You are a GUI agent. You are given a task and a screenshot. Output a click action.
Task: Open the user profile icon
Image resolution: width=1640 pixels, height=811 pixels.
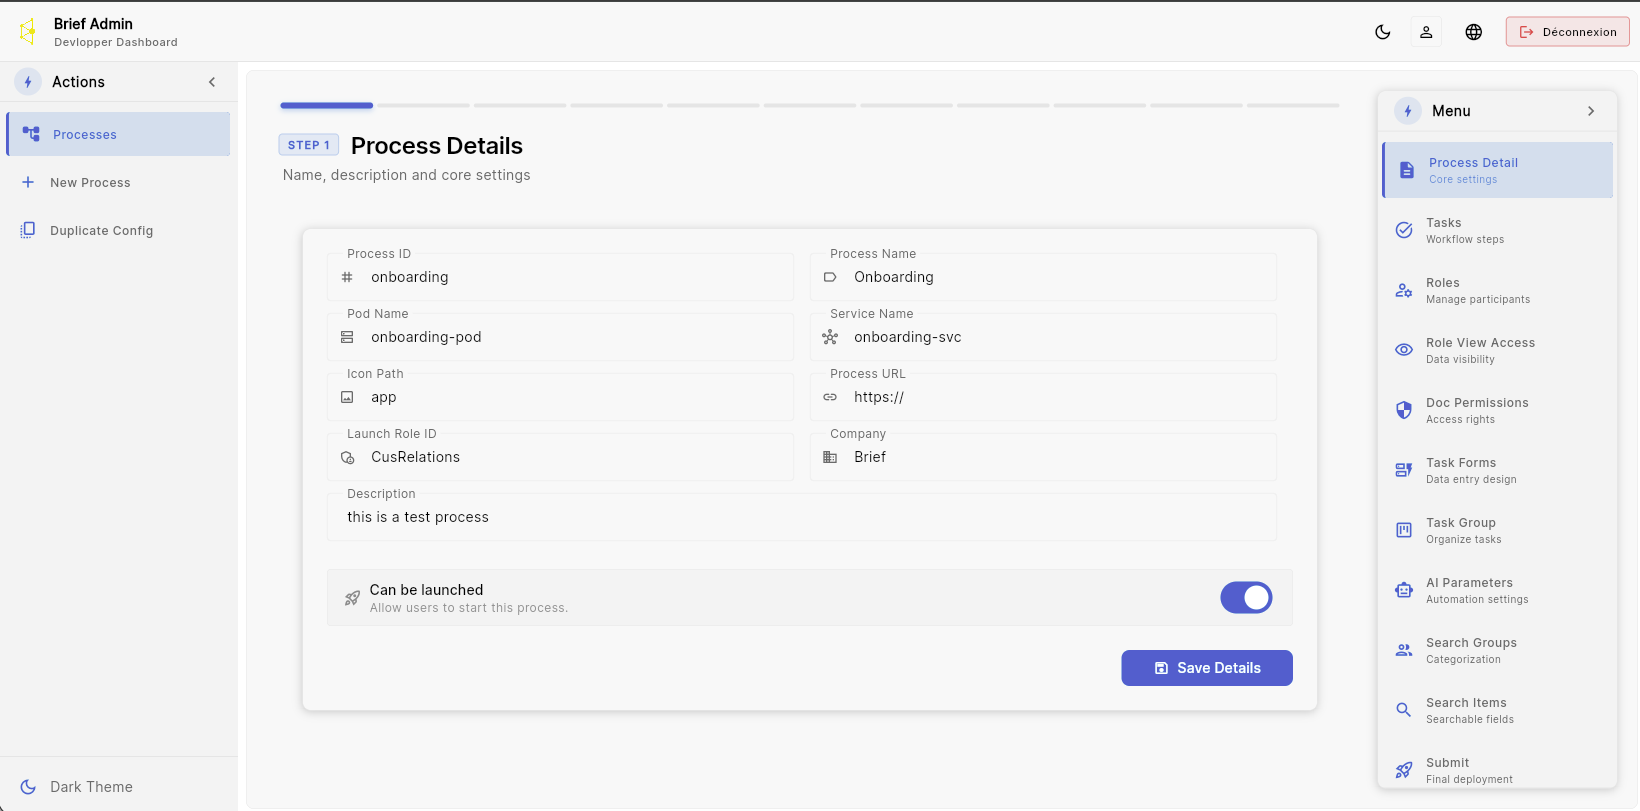click(1427, 32)
